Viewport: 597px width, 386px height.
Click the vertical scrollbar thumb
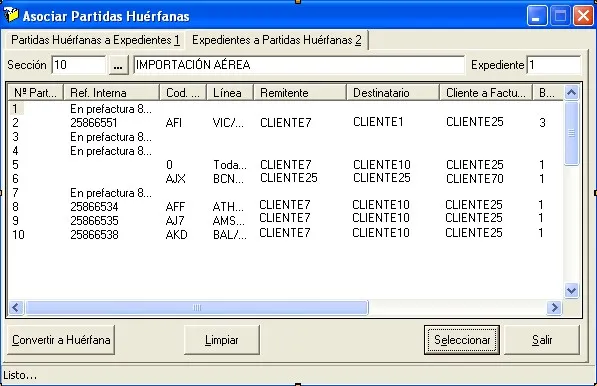point(571,133)
